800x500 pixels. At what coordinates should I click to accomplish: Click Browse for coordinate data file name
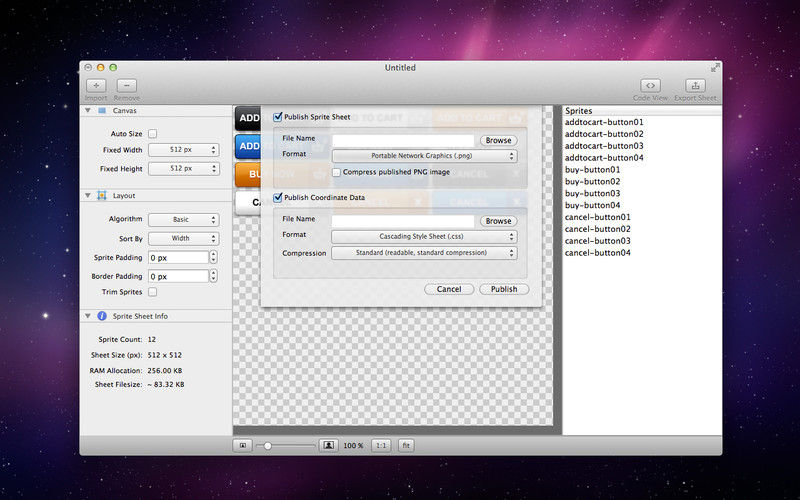point(498,221)
